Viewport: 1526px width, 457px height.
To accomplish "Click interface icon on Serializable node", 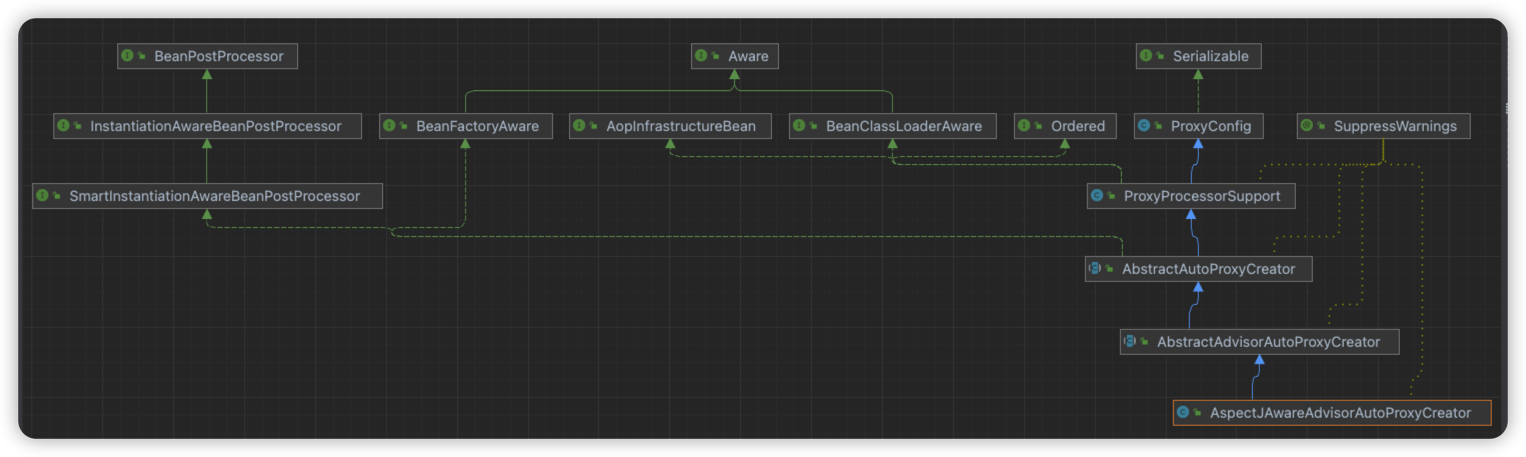I will (x=1146, y=57).
